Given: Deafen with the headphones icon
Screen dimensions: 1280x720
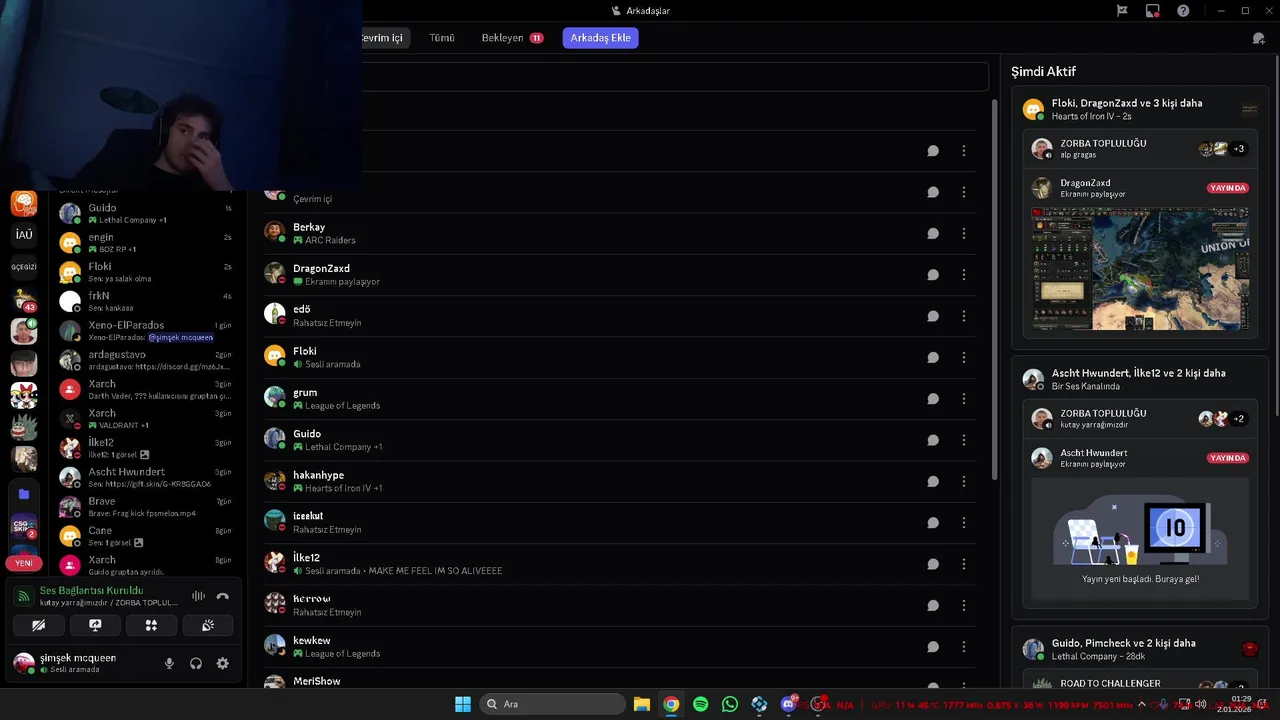Looking at the screenshot, I should coord(196,663).
